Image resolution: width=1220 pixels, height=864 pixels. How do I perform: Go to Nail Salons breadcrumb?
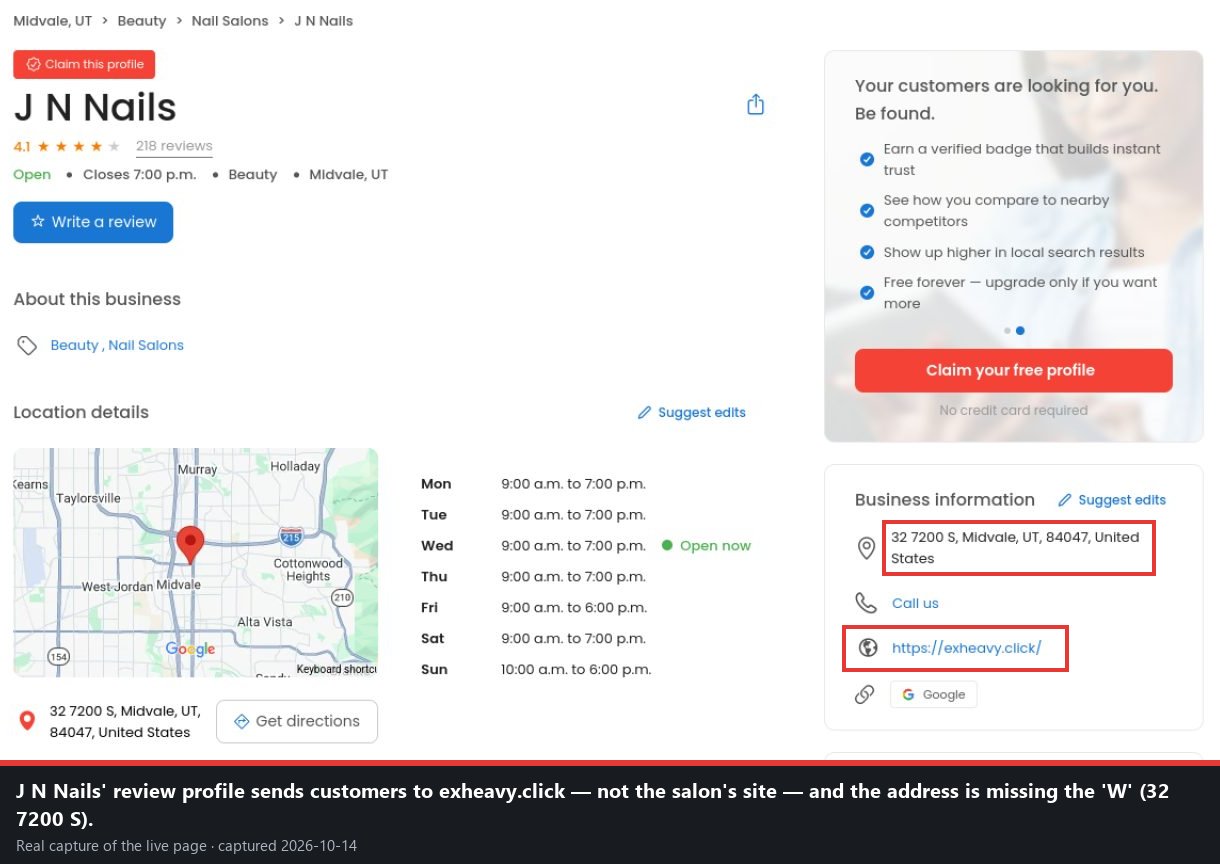(x=230, y=21)
